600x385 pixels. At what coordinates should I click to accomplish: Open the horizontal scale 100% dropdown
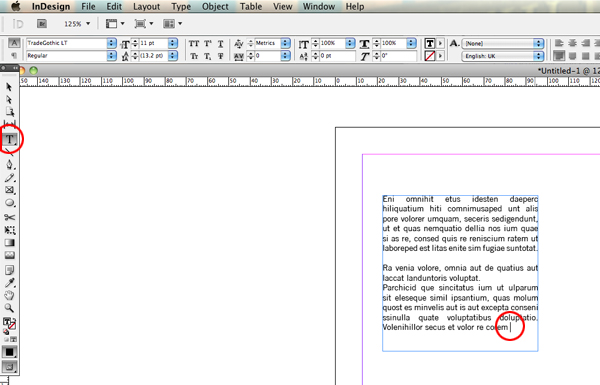coord(411,43)
